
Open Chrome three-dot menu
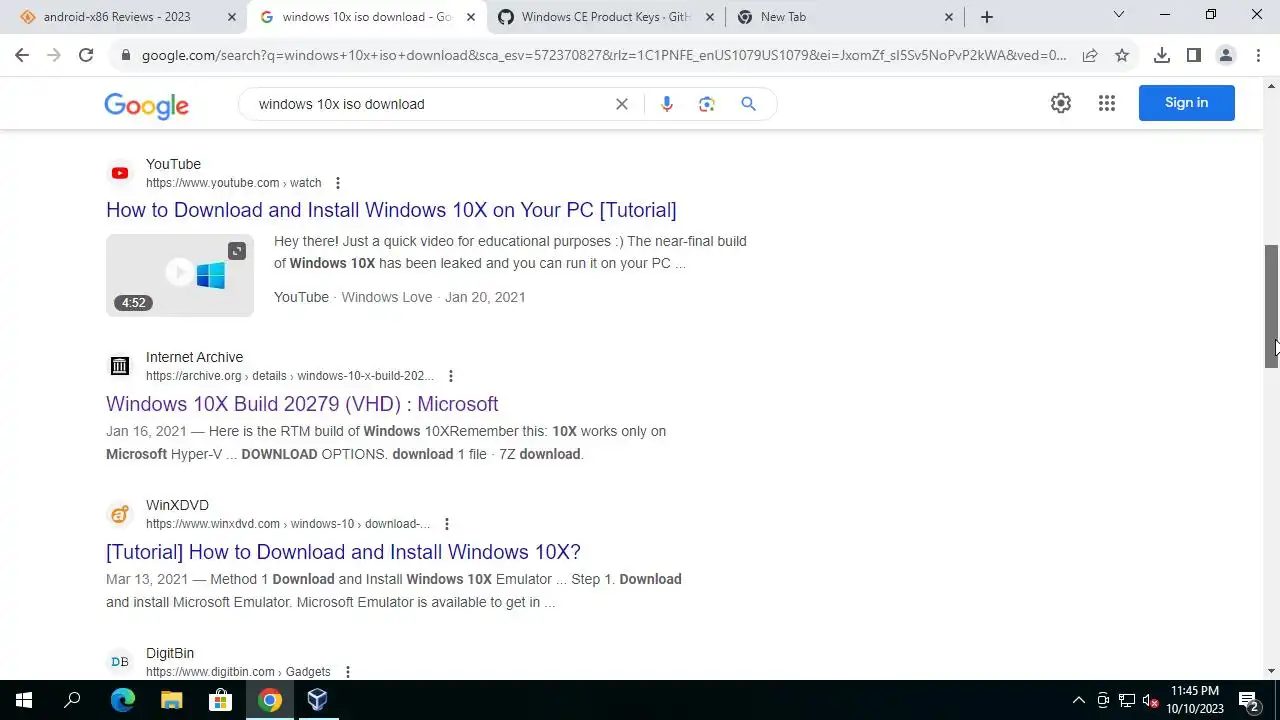coord(1258,56)
